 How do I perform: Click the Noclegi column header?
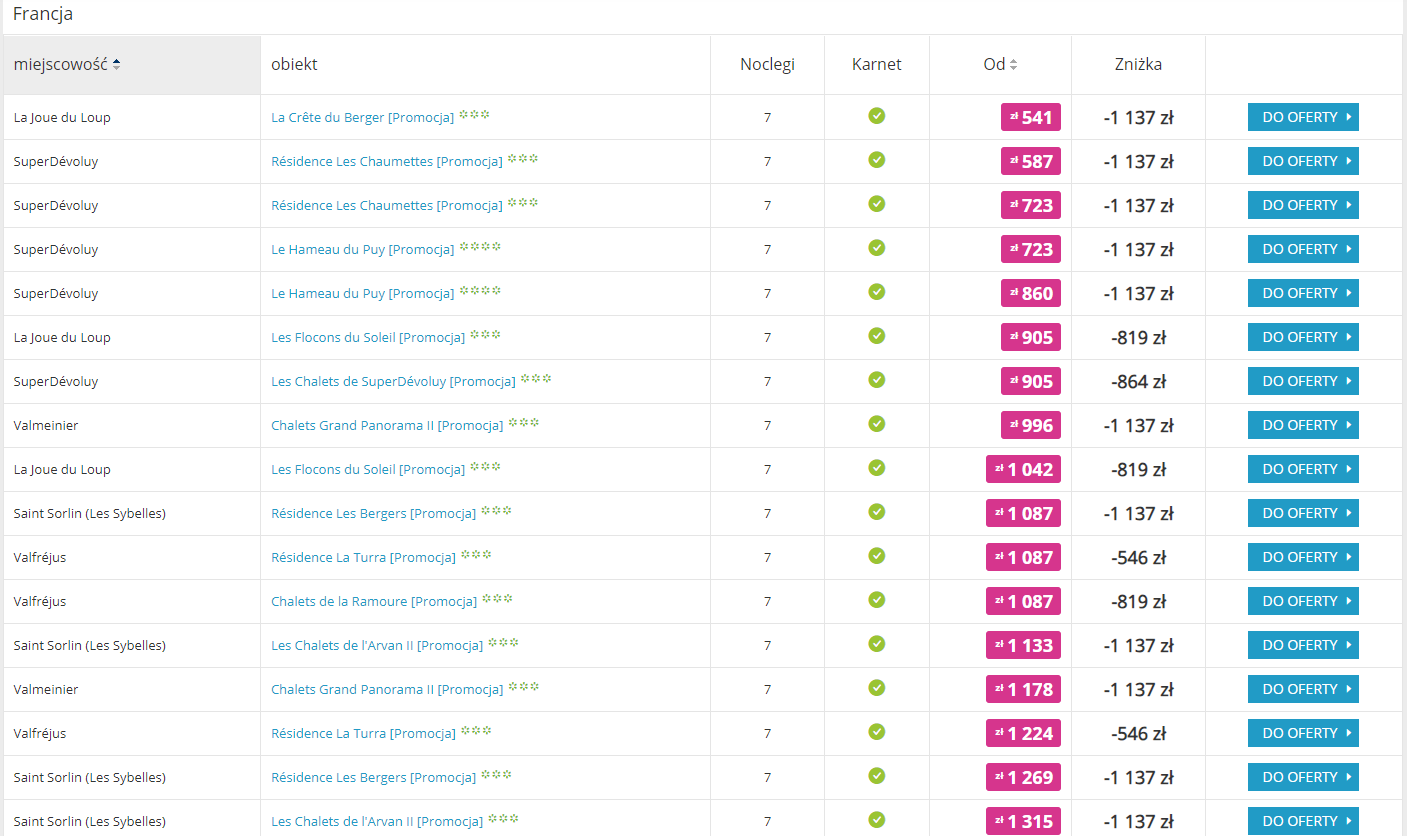(x=767, y=65)
